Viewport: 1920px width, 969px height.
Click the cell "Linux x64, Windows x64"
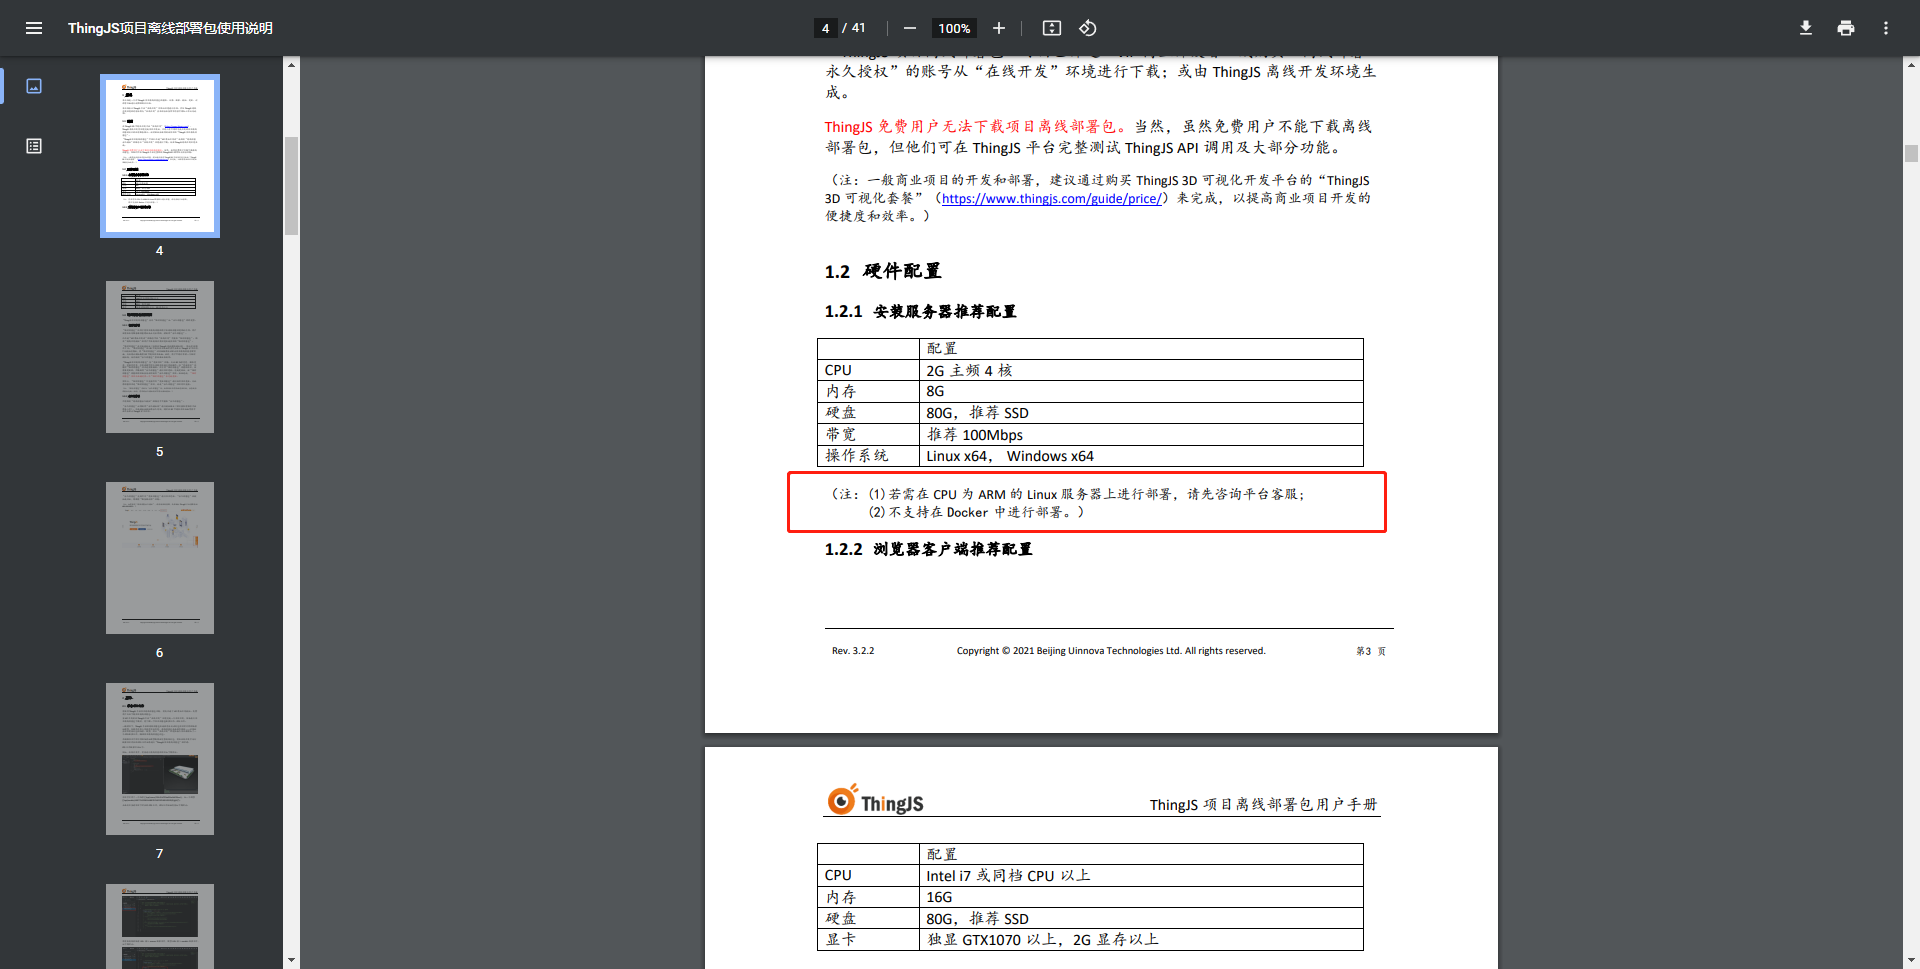(1141, 456)
